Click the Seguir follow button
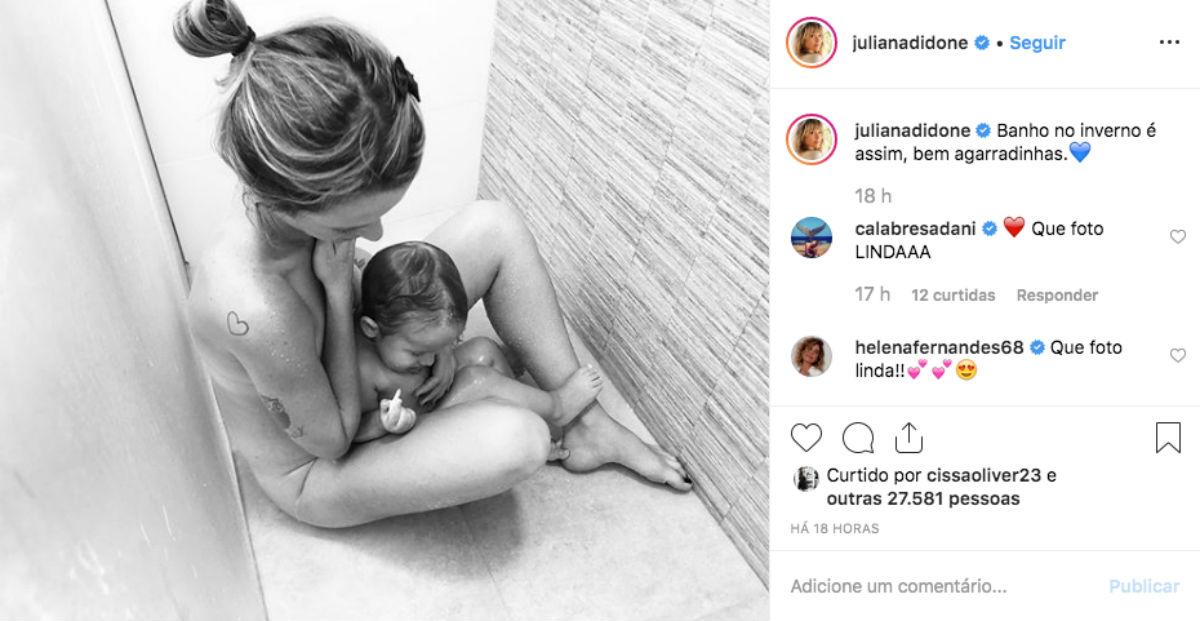The height and width of the screenshot is (621, 1200). (x=1037, y=43)
